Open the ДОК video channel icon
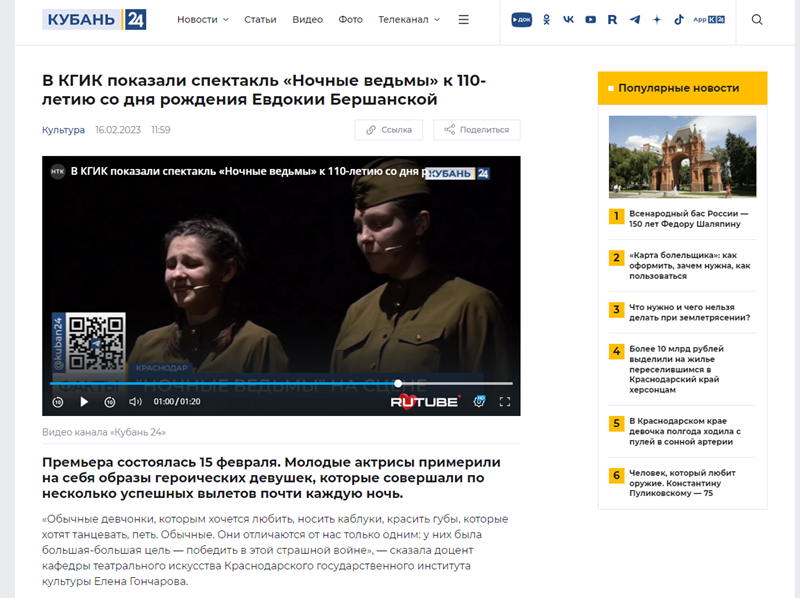The height and width of the screenshot is (598, 800). pyautogui.click(x=521, y=20)
